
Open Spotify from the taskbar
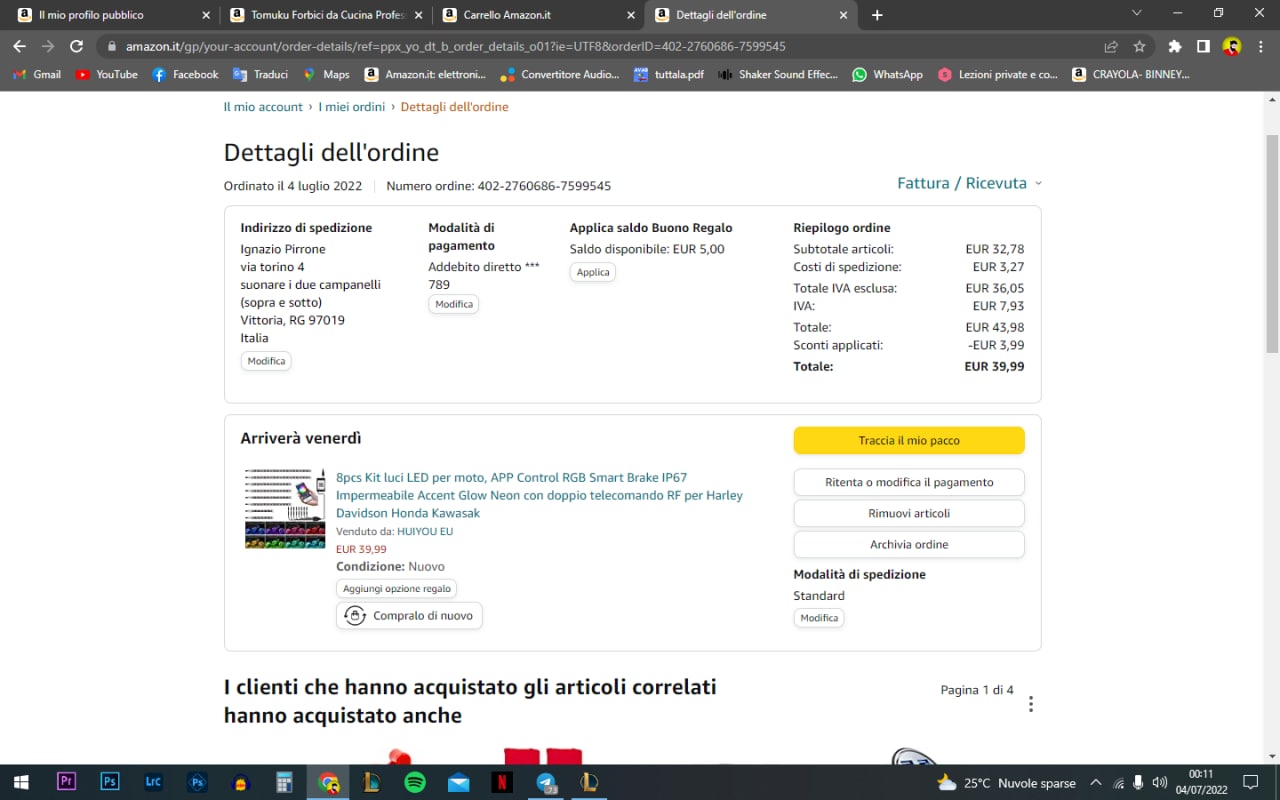click(415, 782)
